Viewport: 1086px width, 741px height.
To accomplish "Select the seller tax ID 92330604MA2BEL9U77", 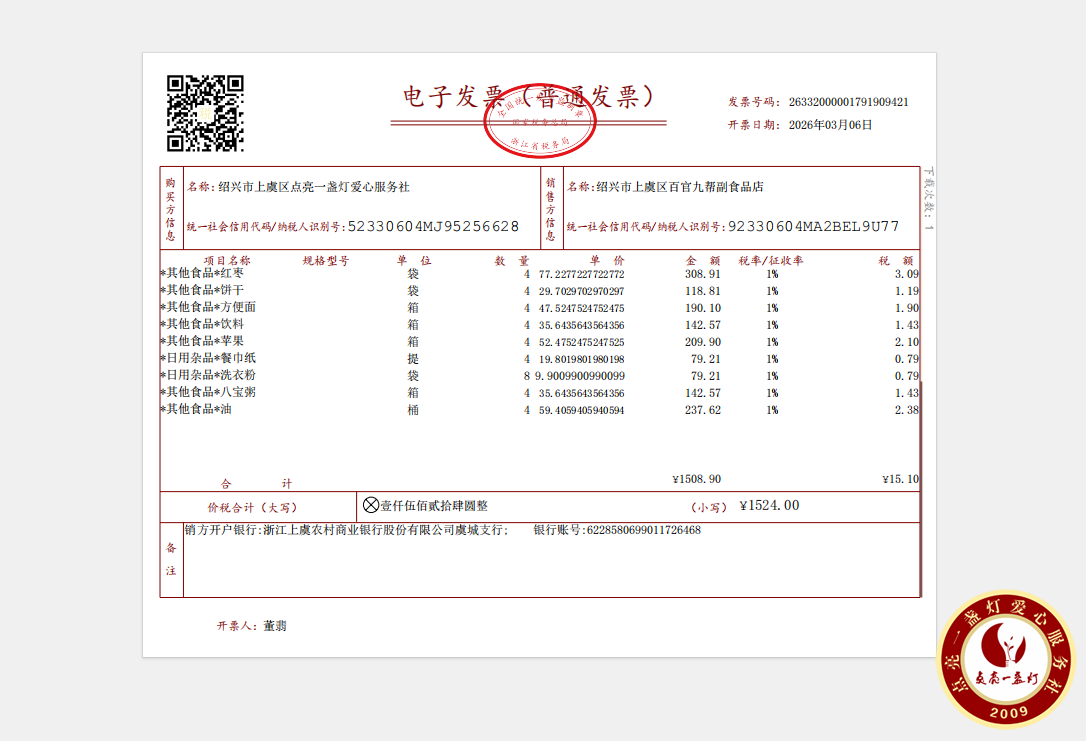I will pos(813,227).
